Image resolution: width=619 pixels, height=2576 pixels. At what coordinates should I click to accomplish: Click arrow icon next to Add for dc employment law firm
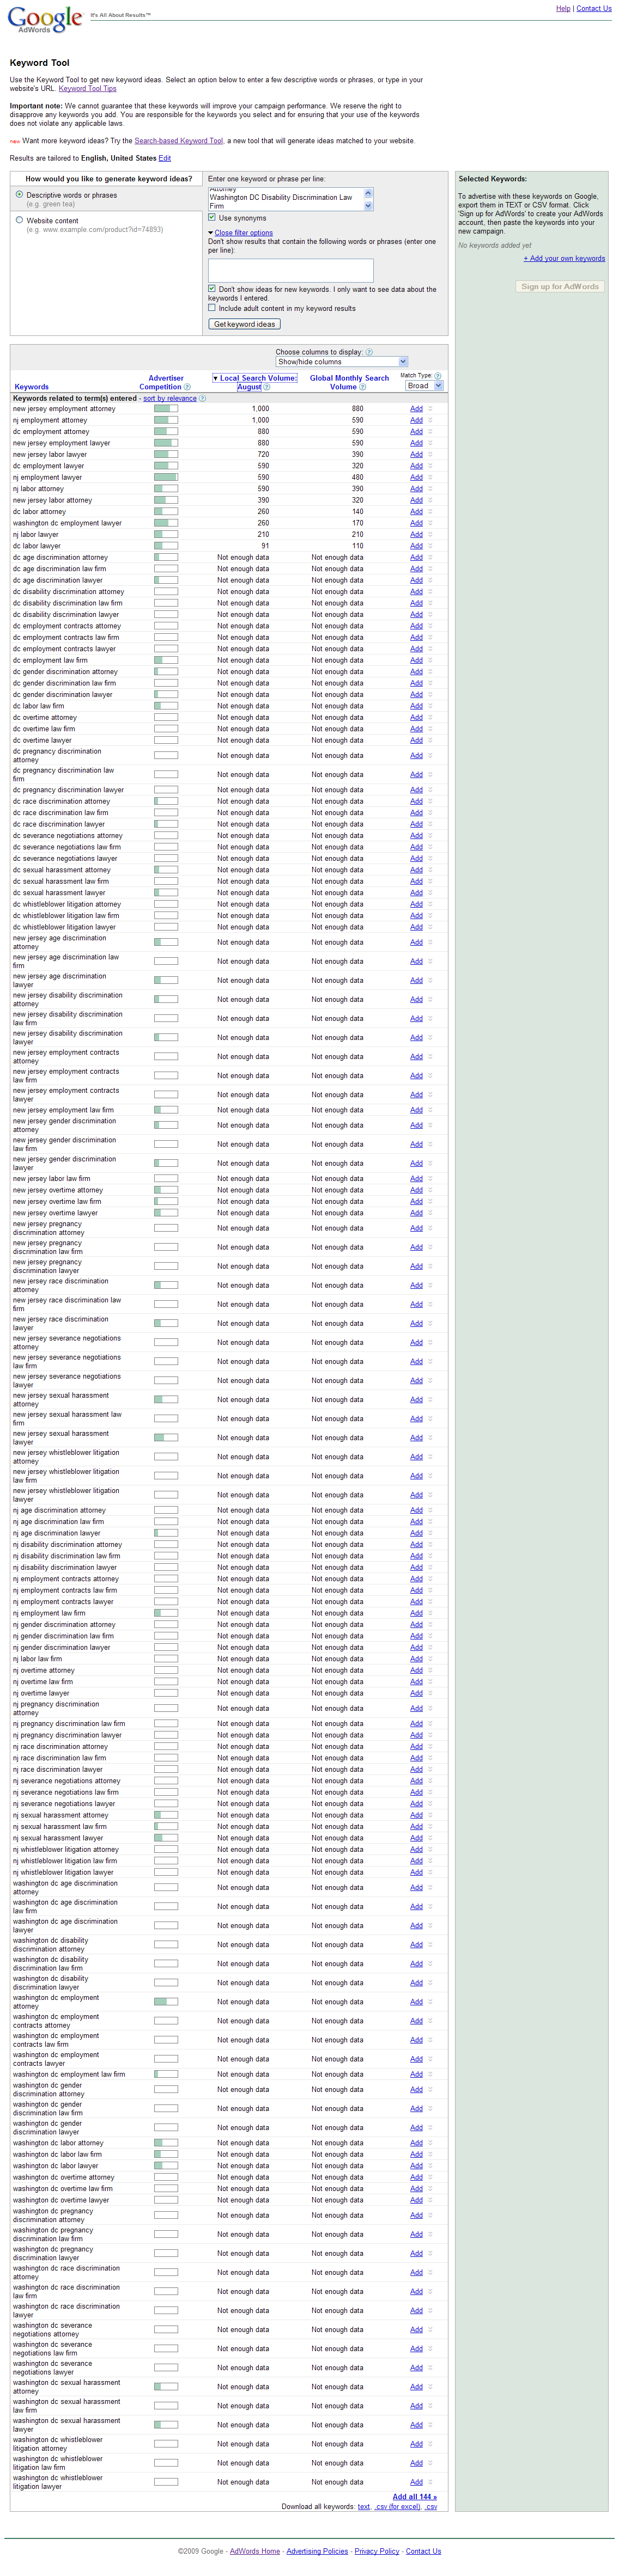430,660
